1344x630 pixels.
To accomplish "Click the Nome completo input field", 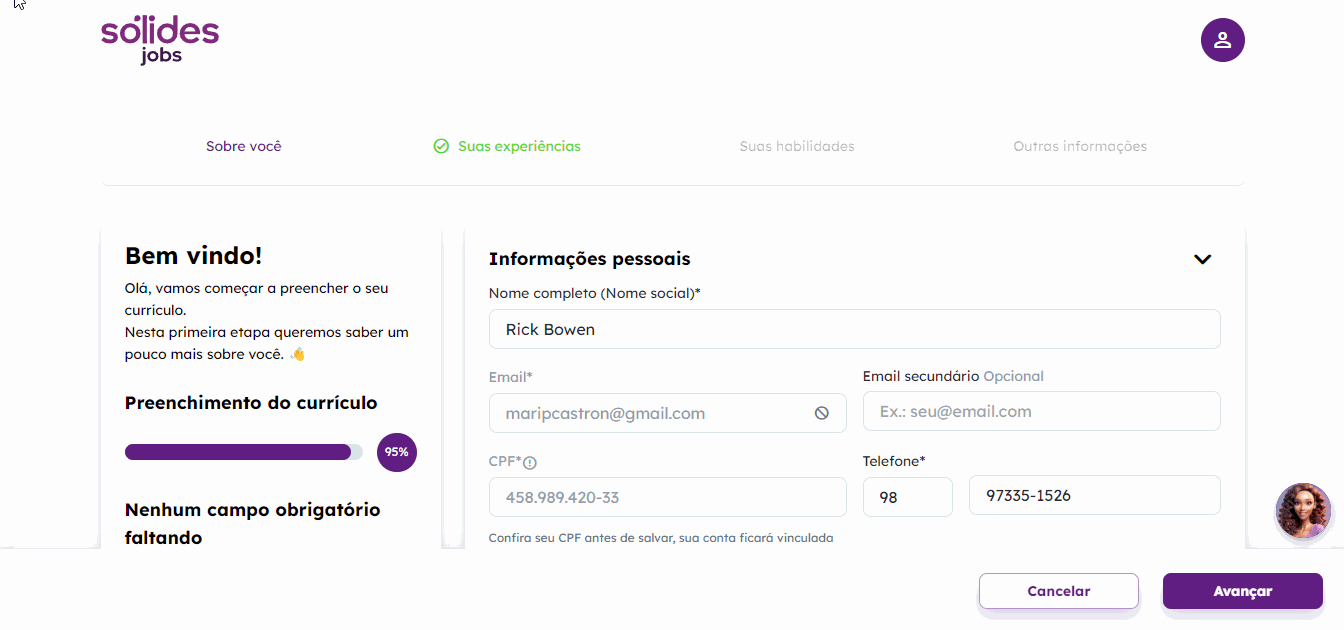I will 855,329.
